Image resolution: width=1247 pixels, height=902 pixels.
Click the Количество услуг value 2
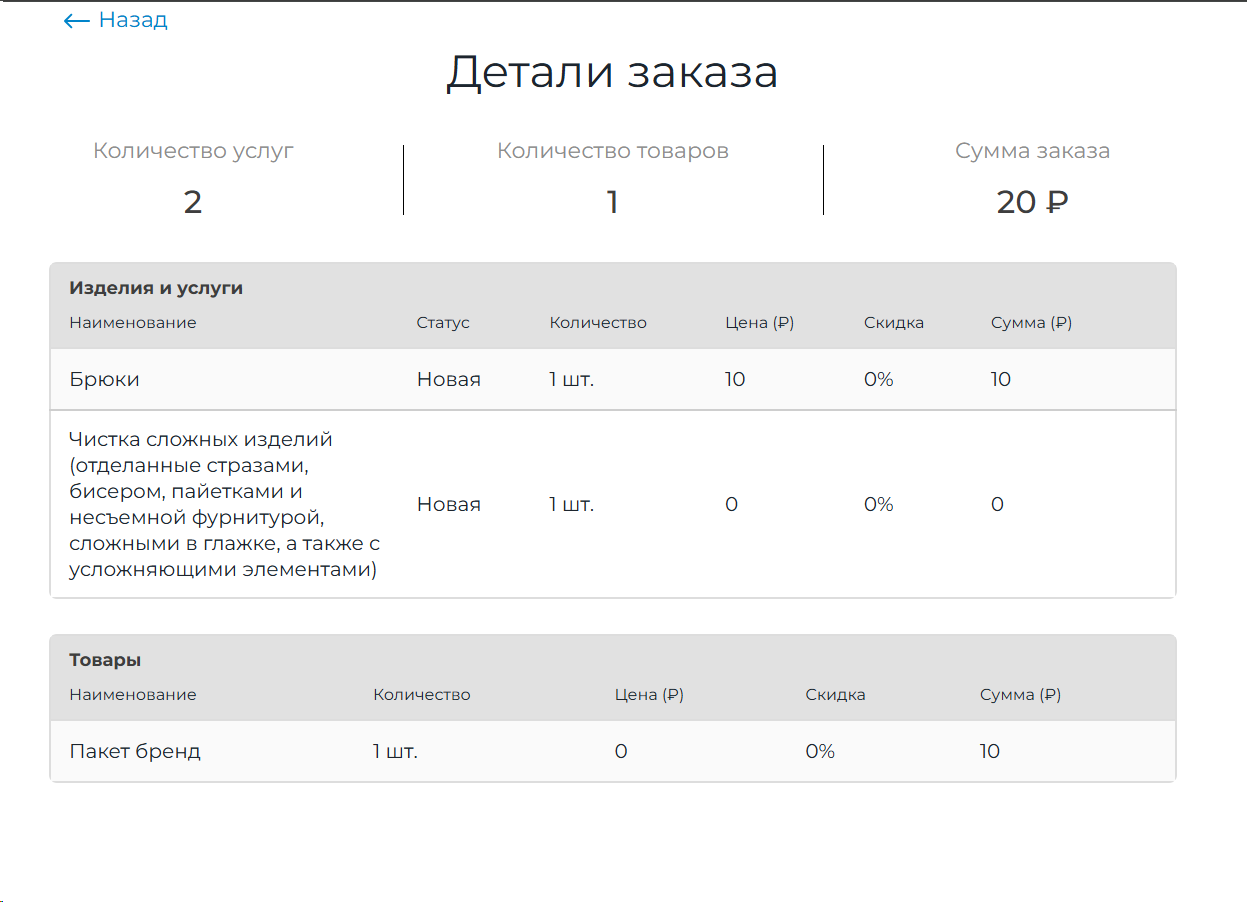[x=193, y=202]
